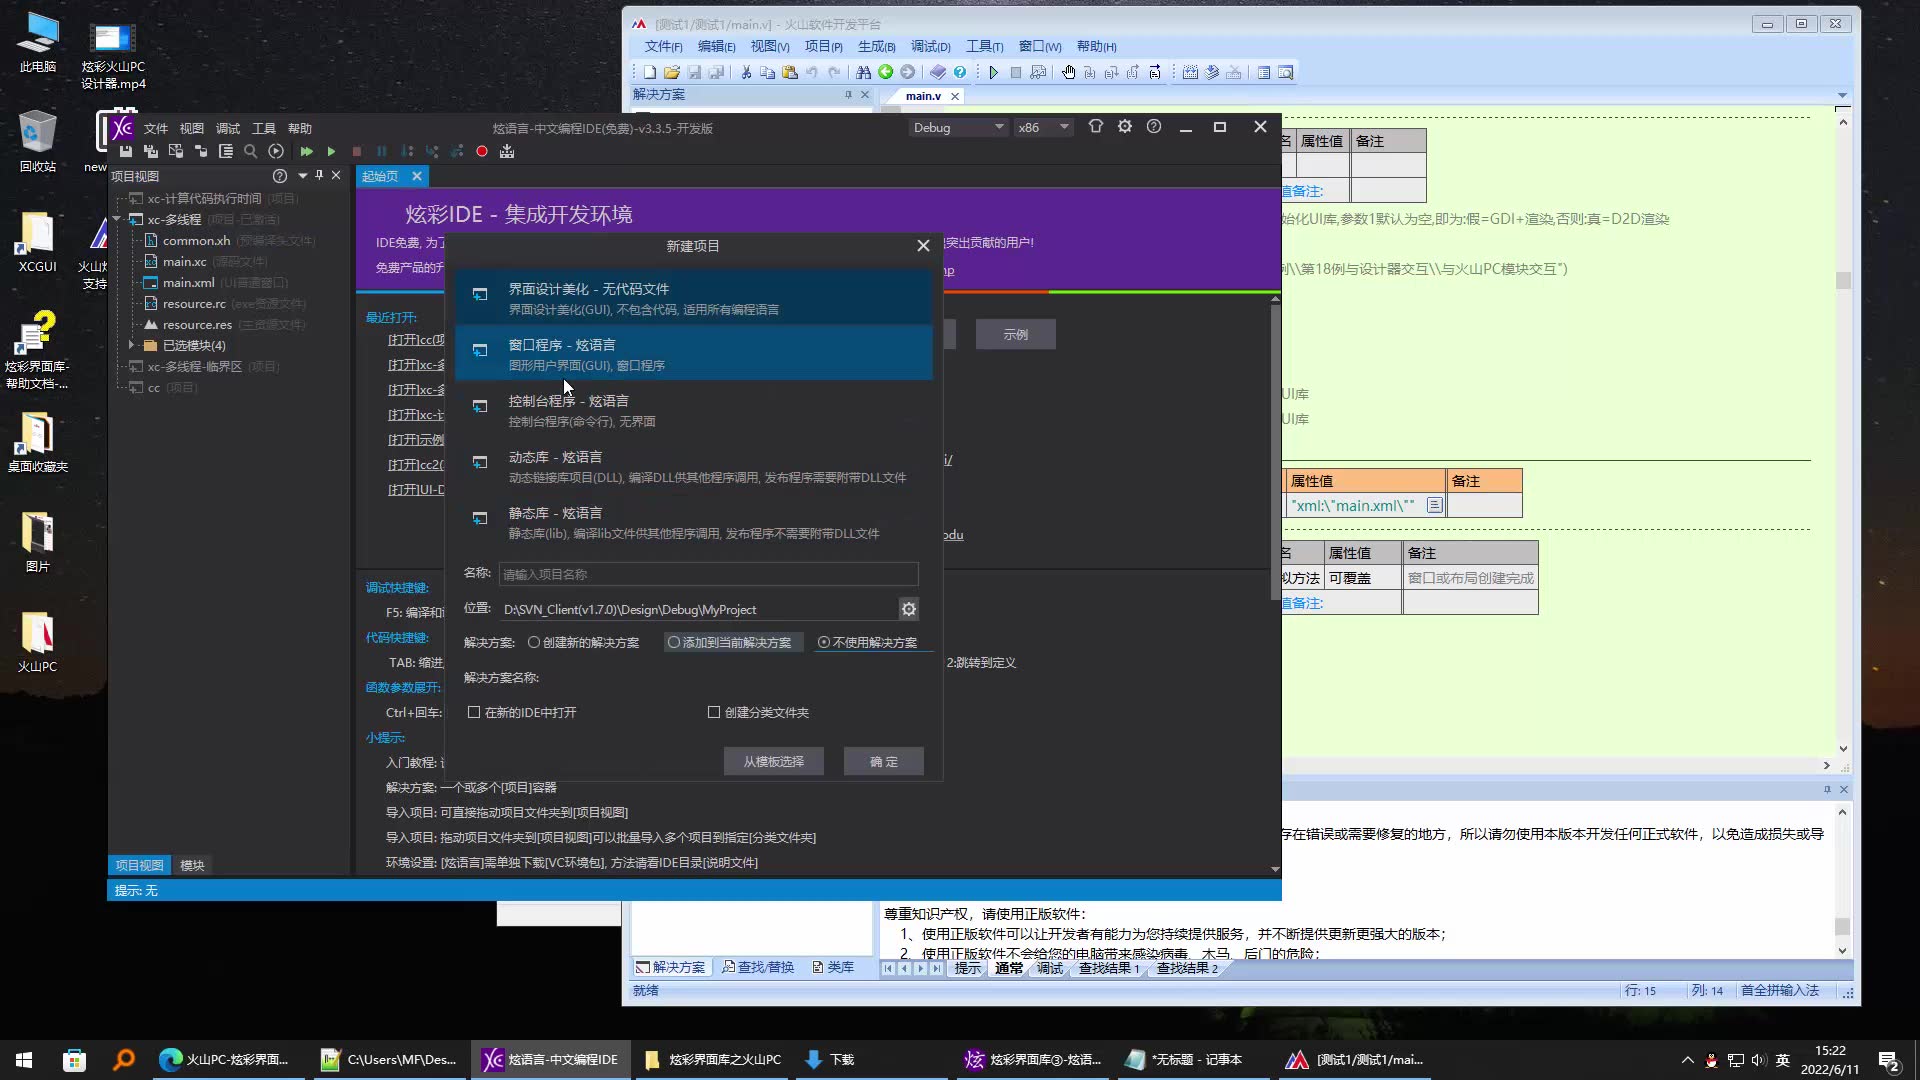Switch to the 模块 tab at bottom
This screenshot has height=1080, width=1920.
192,865
